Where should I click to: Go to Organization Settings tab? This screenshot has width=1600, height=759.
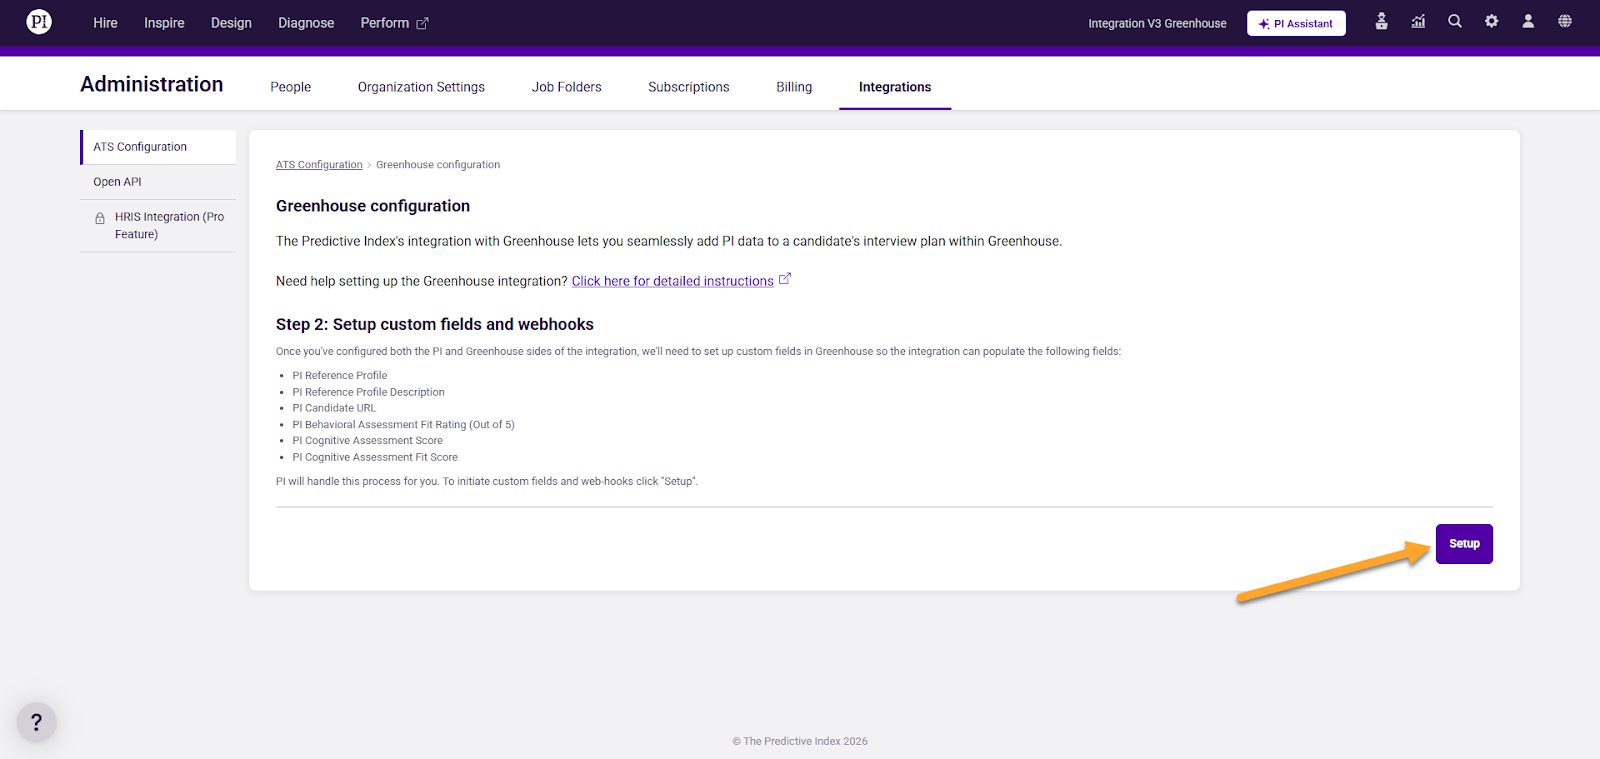click(421, 87)
